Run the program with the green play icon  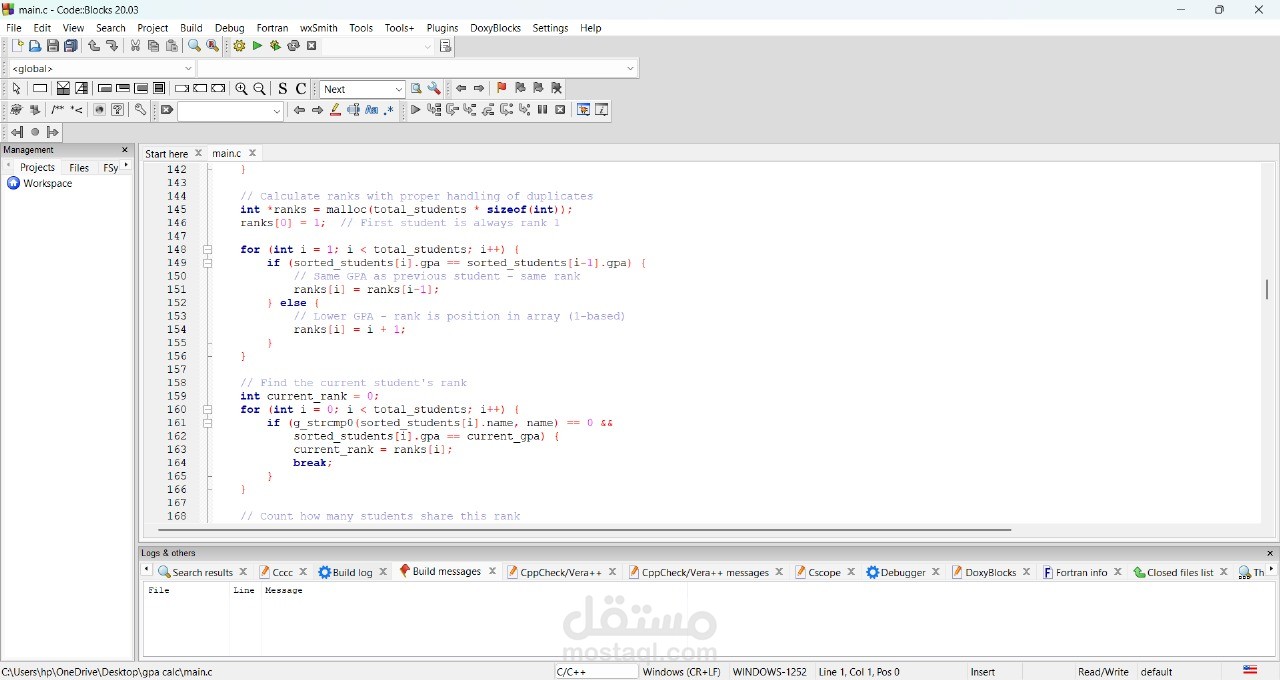point(257,46)
